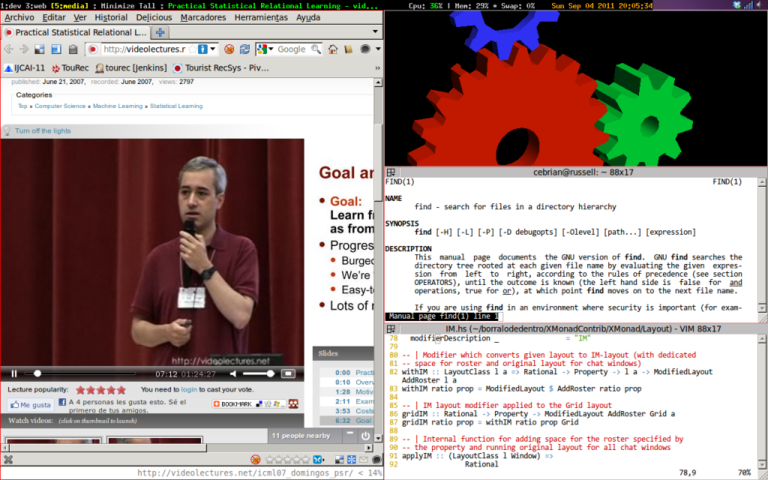Click the brown book toolbar icon
This screenshot has width=768, height=480.
[348, 49]
